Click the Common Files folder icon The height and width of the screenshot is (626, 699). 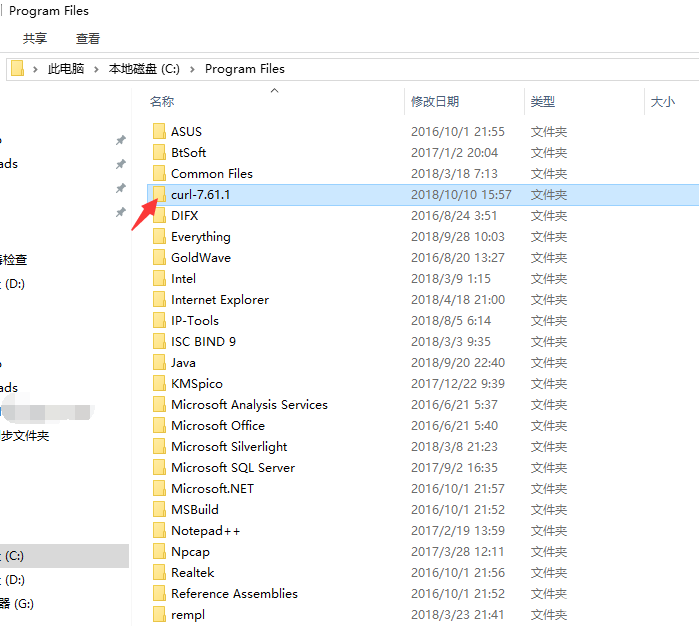159,173
